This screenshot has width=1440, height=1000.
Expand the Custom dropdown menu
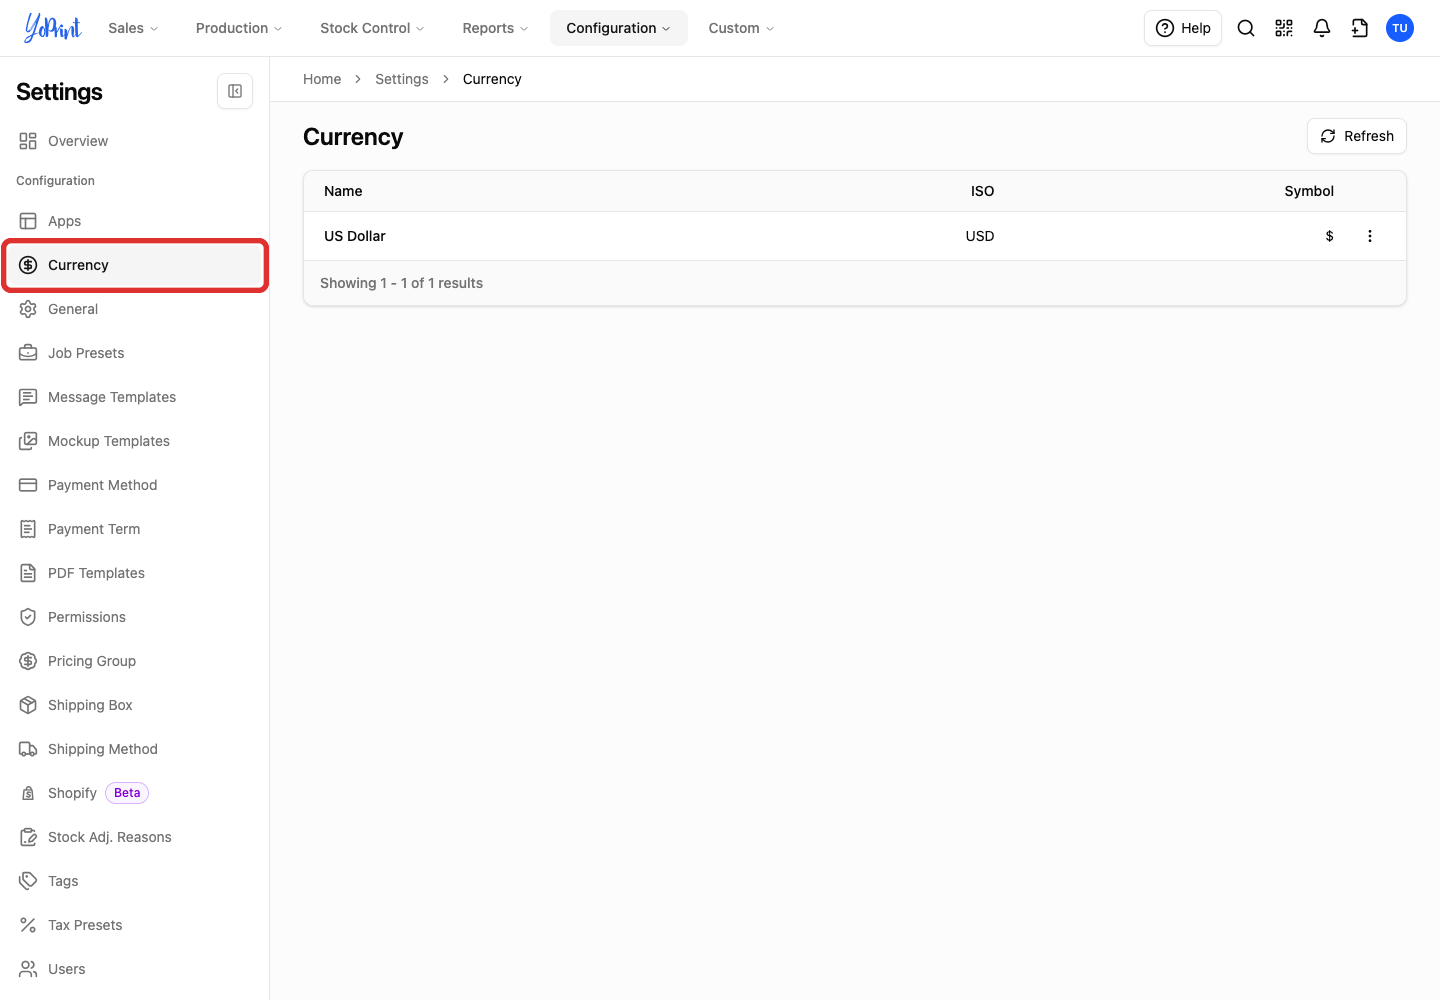click(x=741, y=28)
